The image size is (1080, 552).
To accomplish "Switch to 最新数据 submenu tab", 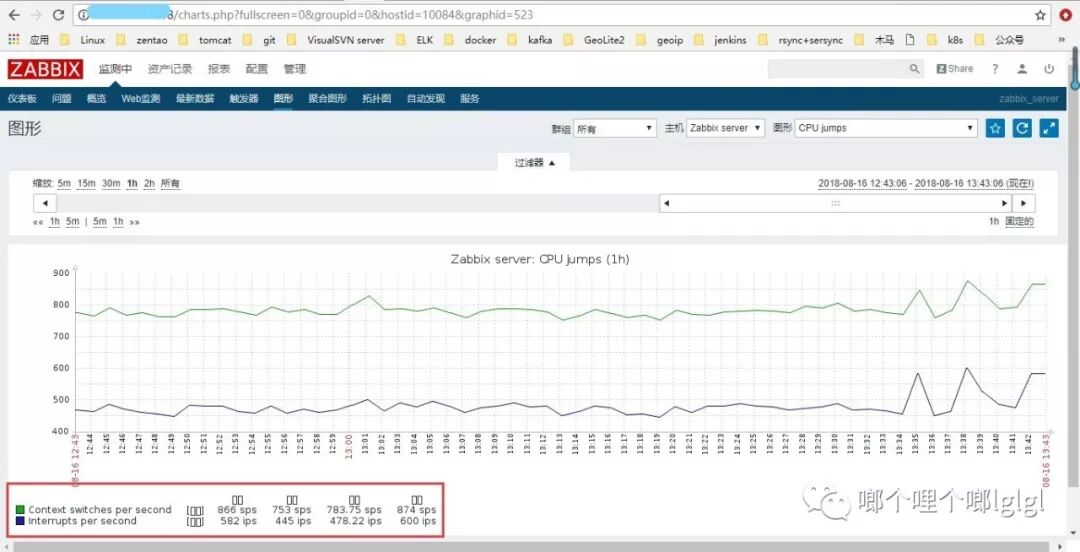I will click(195, 99).
